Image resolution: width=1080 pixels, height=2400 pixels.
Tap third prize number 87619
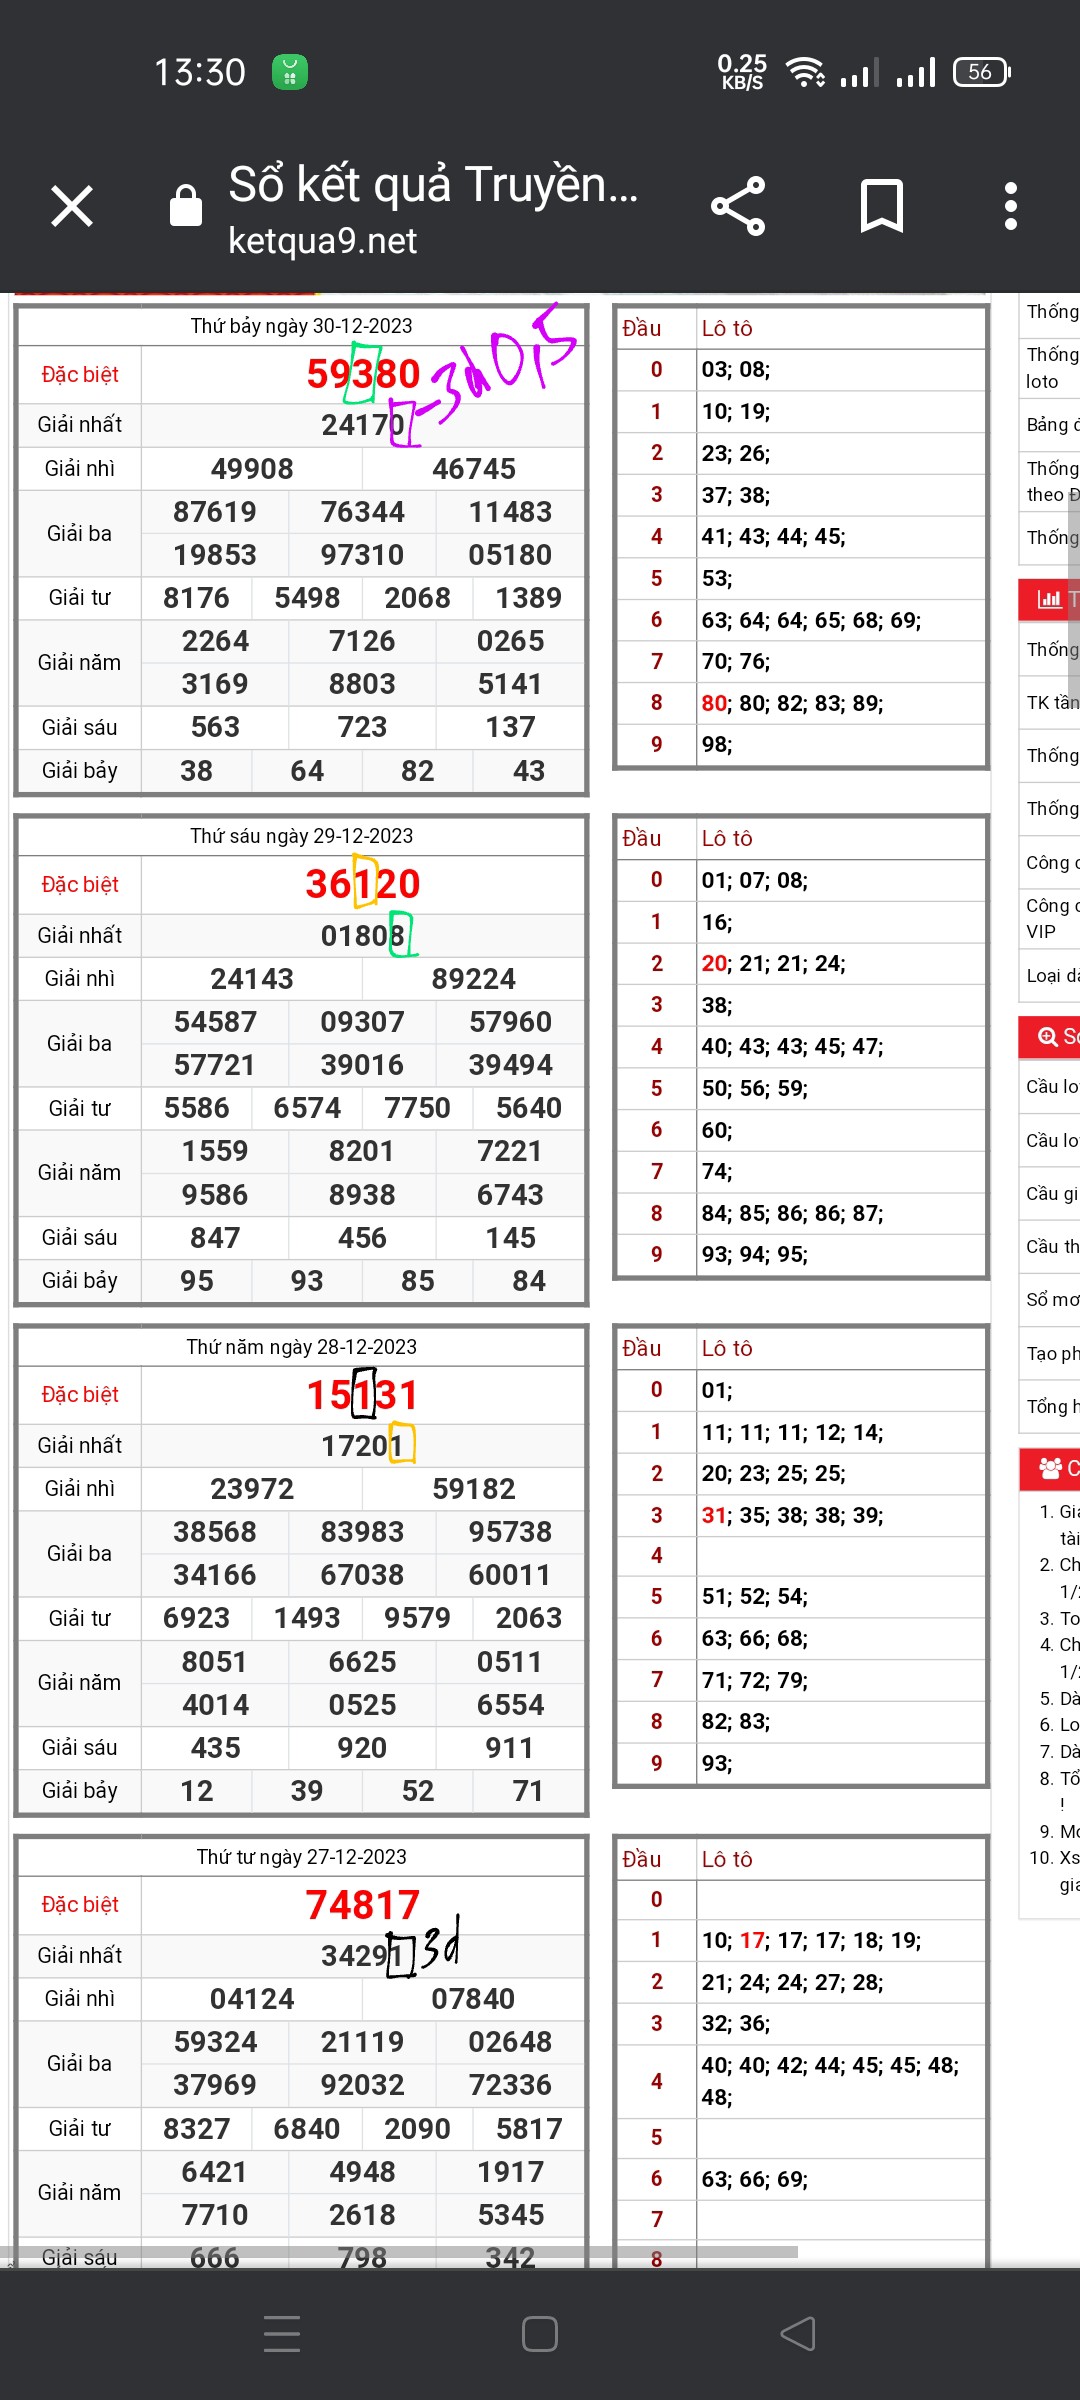[x=215, y=512]
